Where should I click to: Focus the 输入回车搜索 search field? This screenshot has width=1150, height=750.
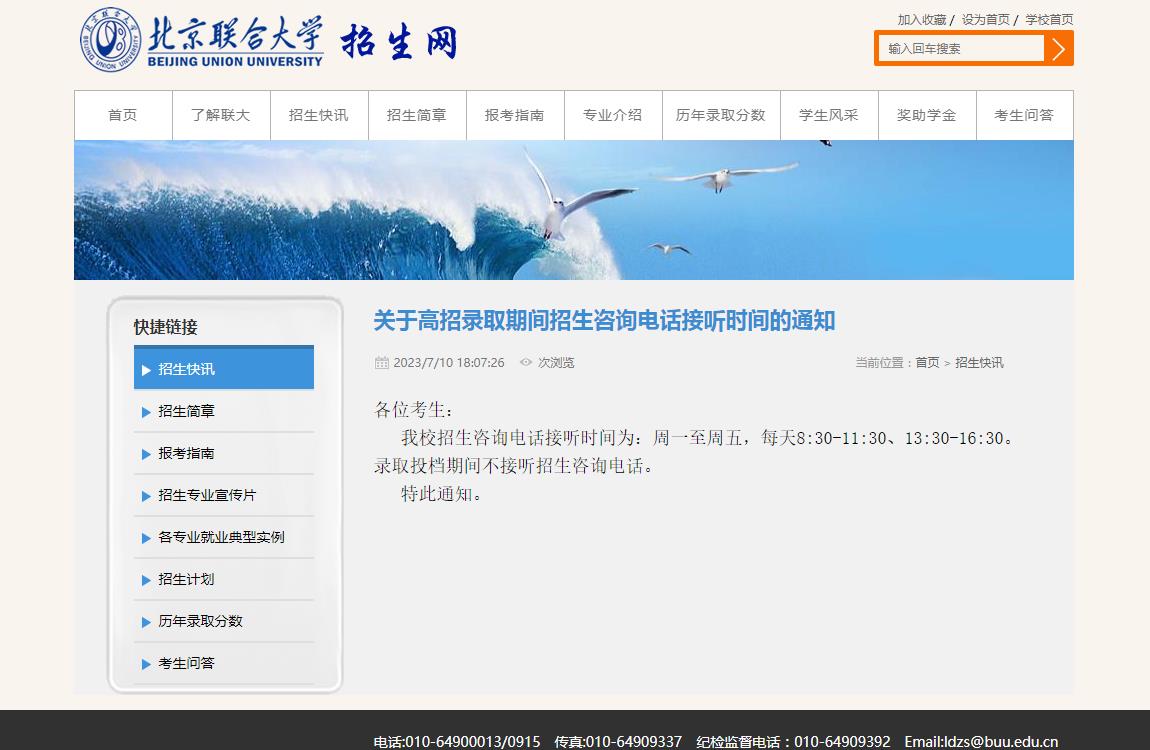[961, 48]
